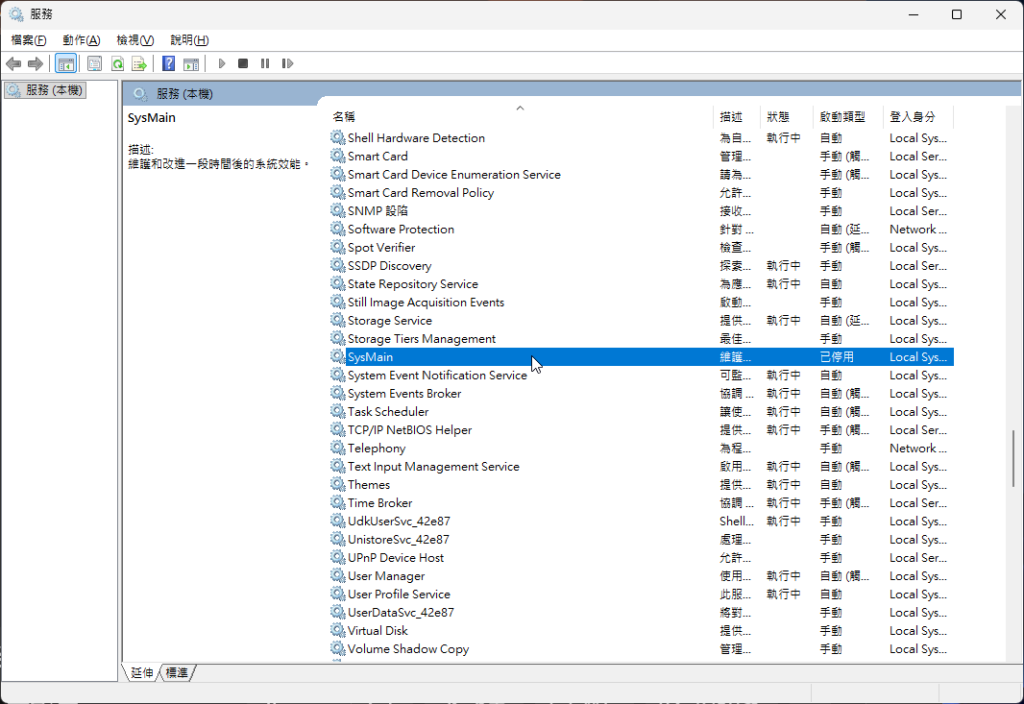Click the Stop Service square icon
1024x704 pixels.
[x=243, y=64]
